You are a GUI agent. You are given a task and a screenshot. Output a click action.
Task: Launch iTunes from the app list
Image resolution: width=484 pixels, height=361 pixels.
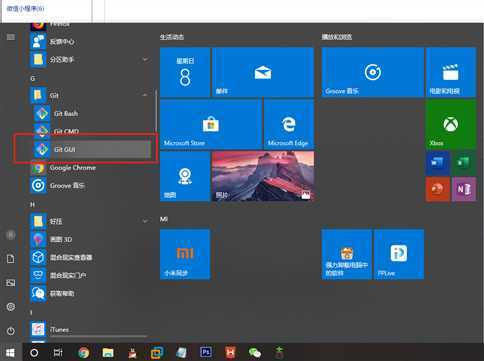(90, 329)
